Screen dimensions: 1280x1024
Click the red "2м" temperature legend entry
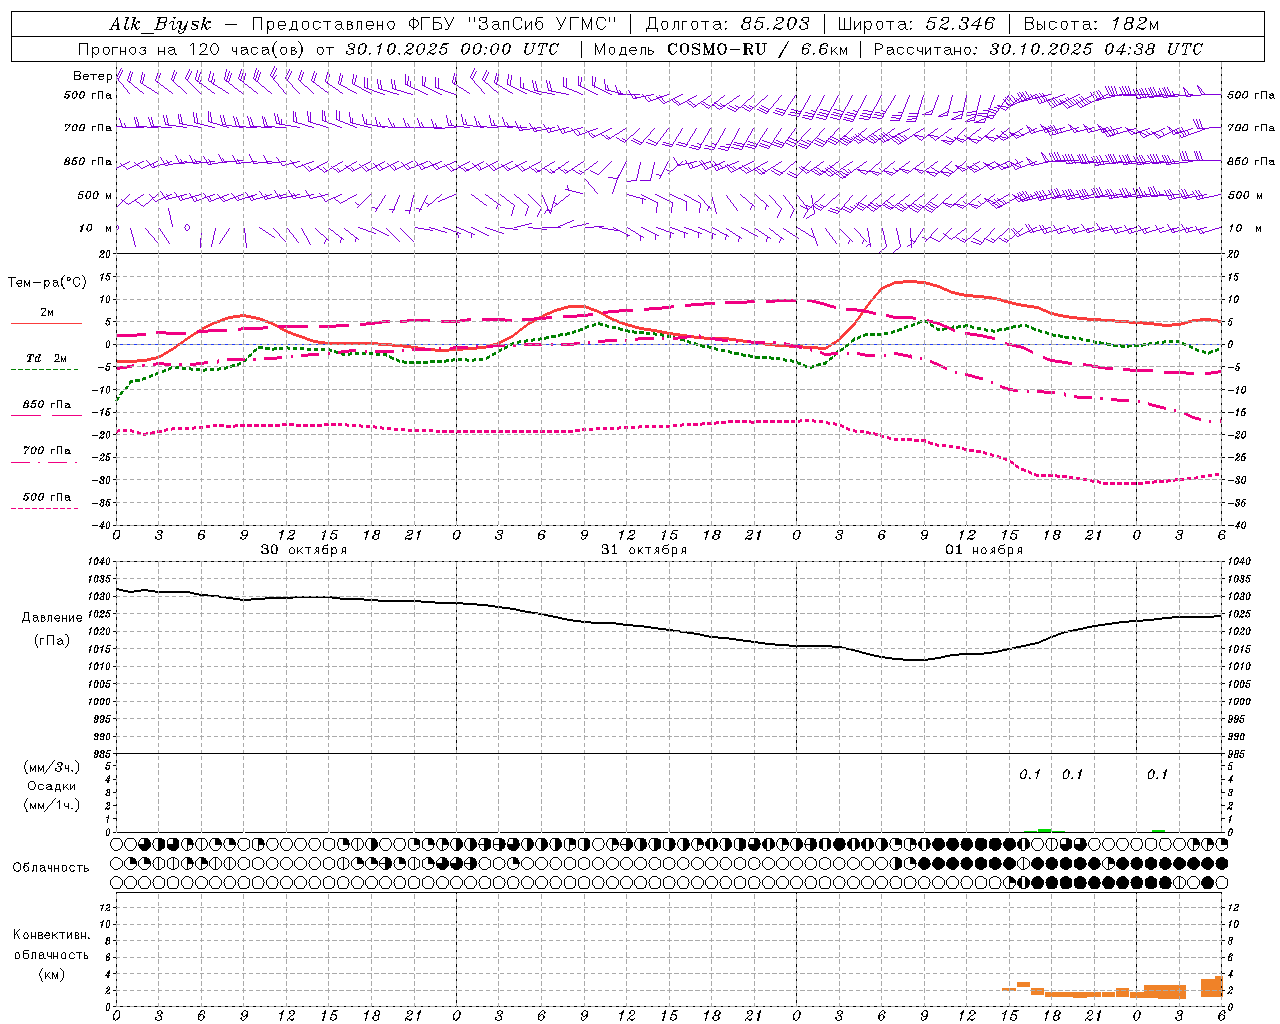point(47,313)
